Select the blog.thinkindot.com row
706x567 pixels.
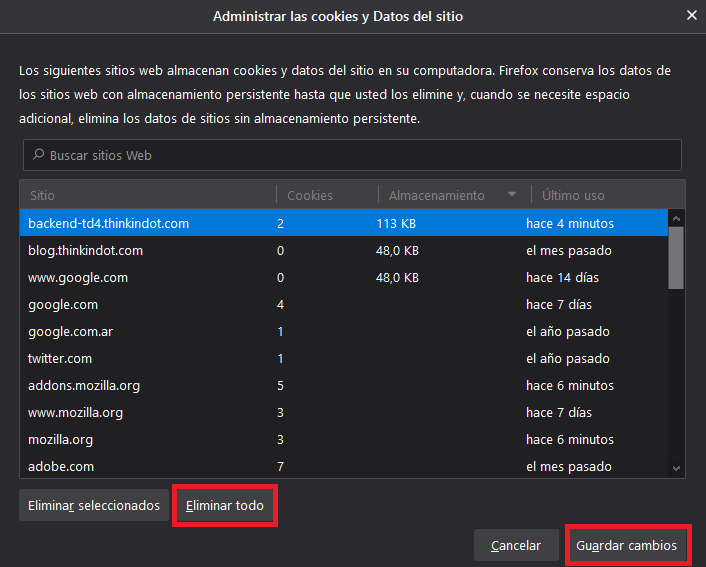click(85, 250)
